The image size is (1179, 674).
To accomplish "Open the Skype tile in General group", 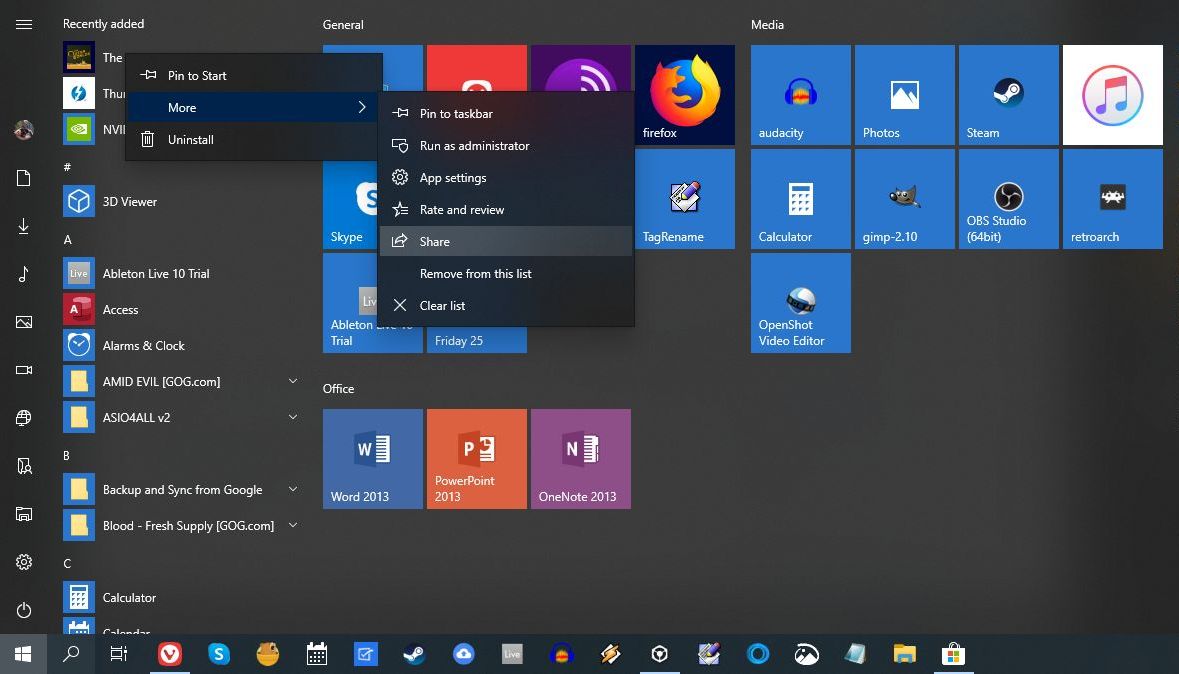I will 350,199.
